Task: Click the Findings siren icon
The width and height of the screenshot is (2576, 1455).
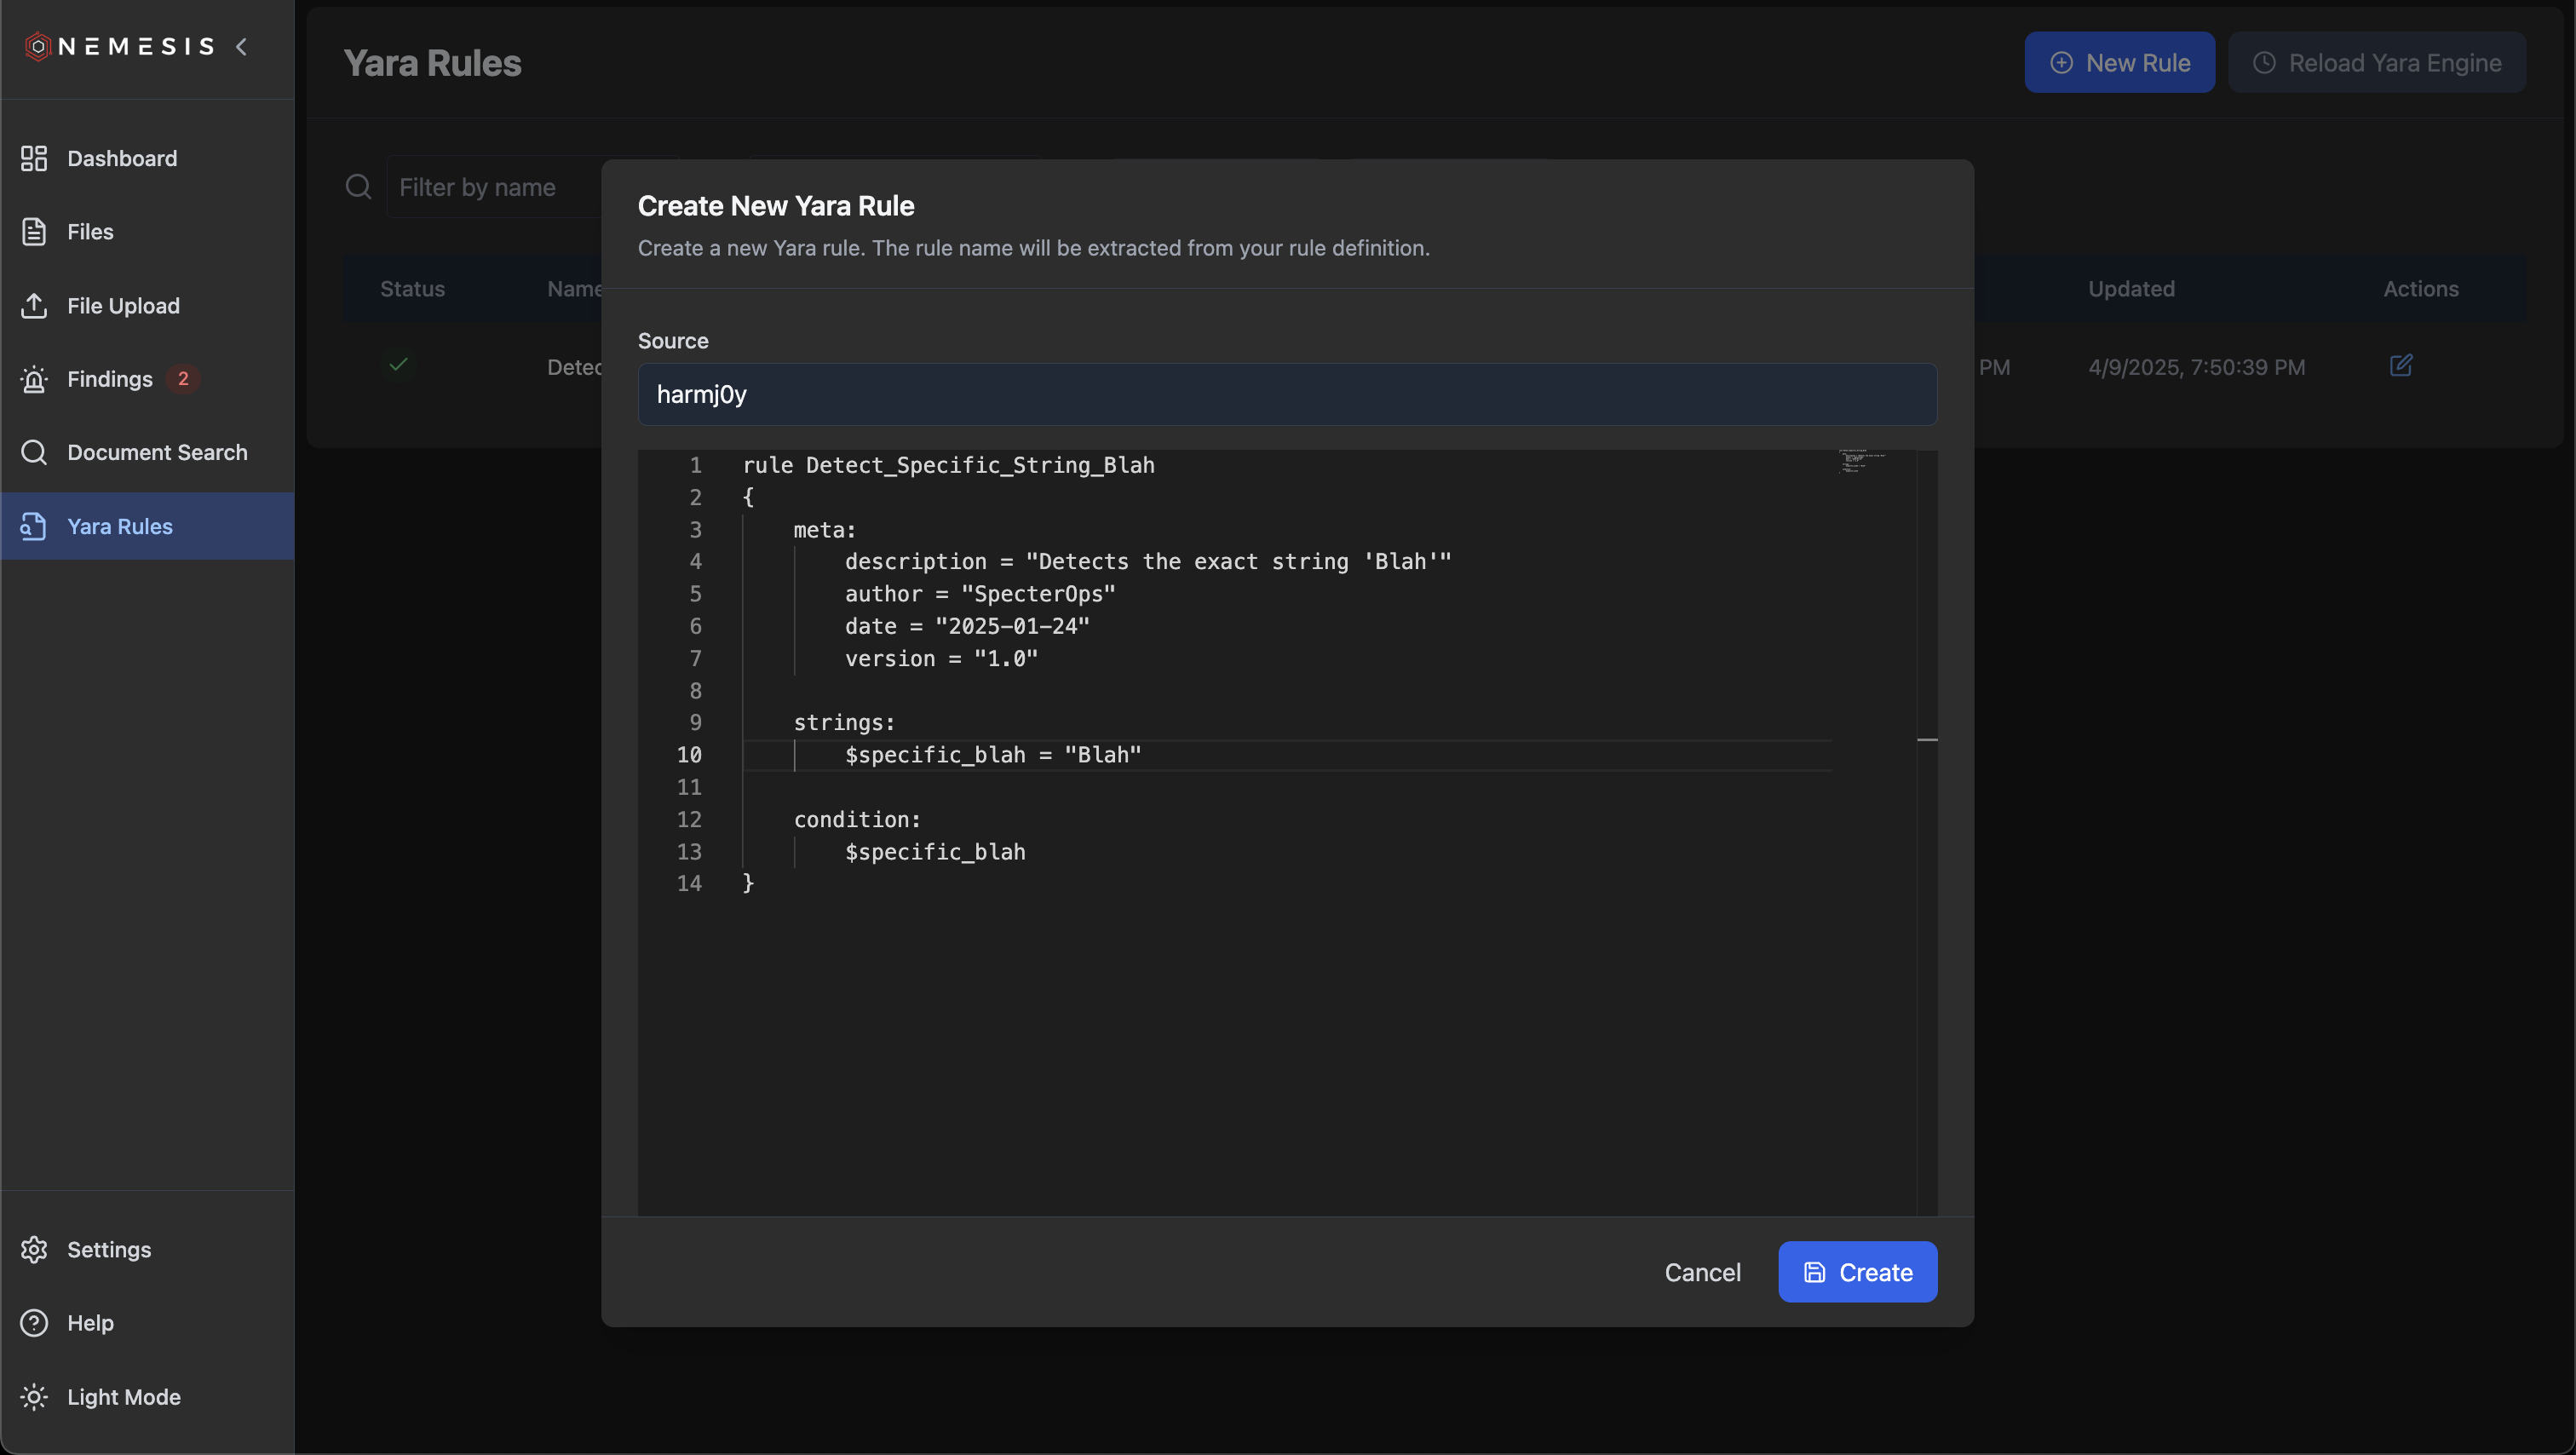Action: (34, 379)
